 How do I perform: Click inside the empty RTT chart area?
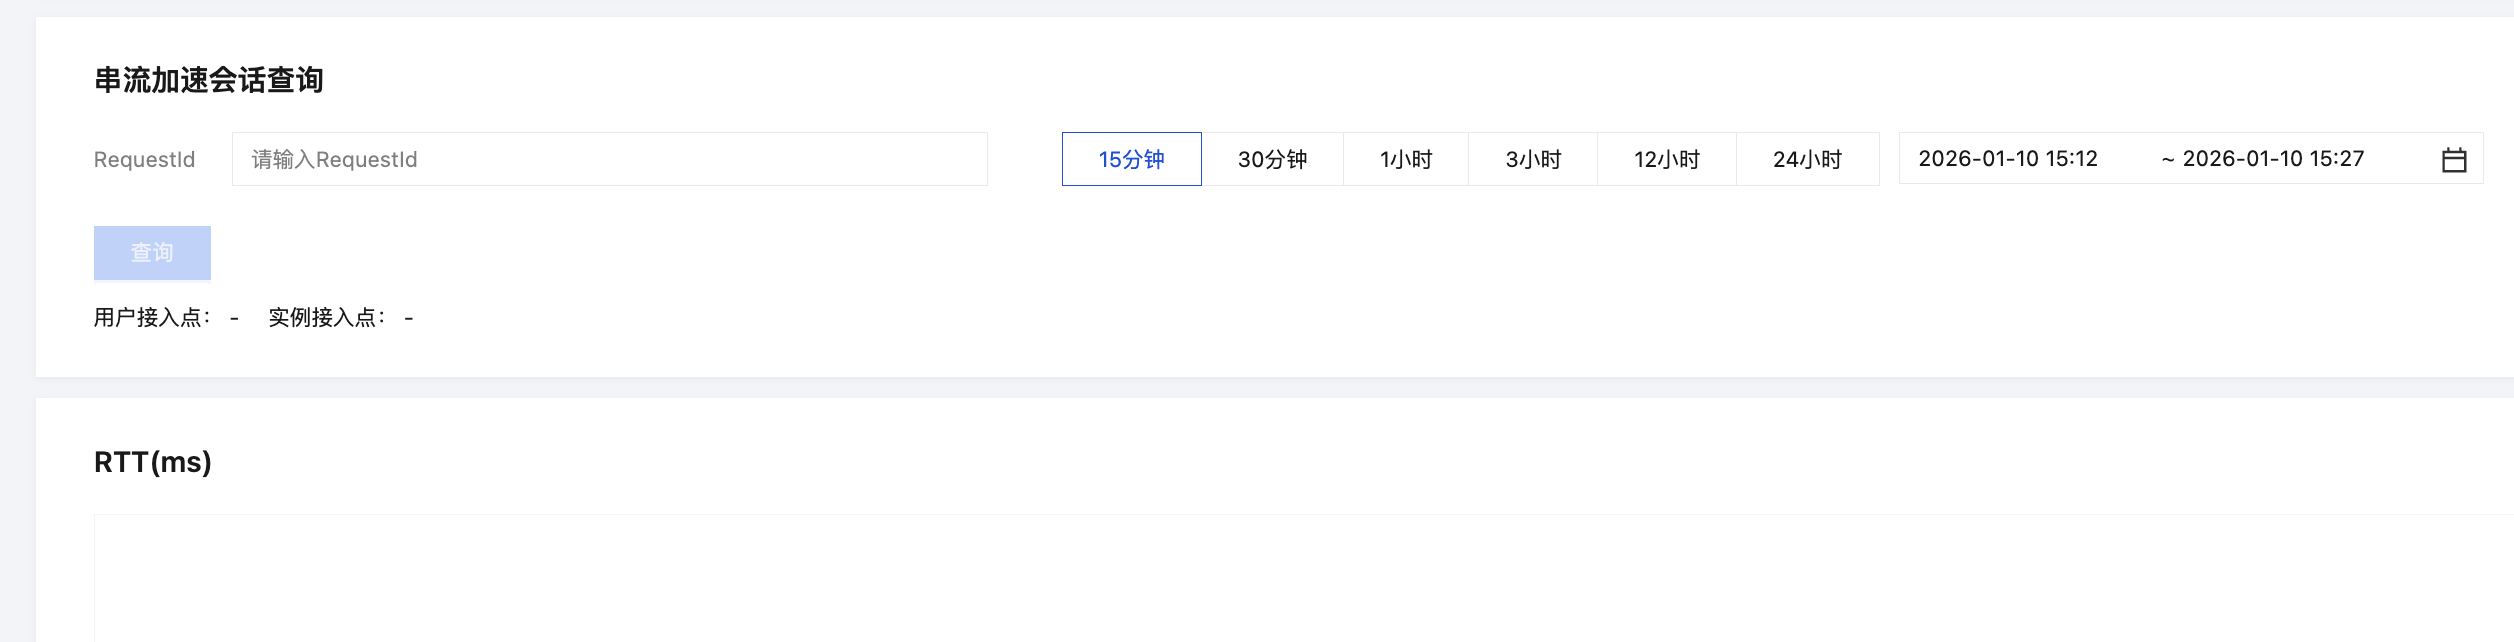(1300, 580)
